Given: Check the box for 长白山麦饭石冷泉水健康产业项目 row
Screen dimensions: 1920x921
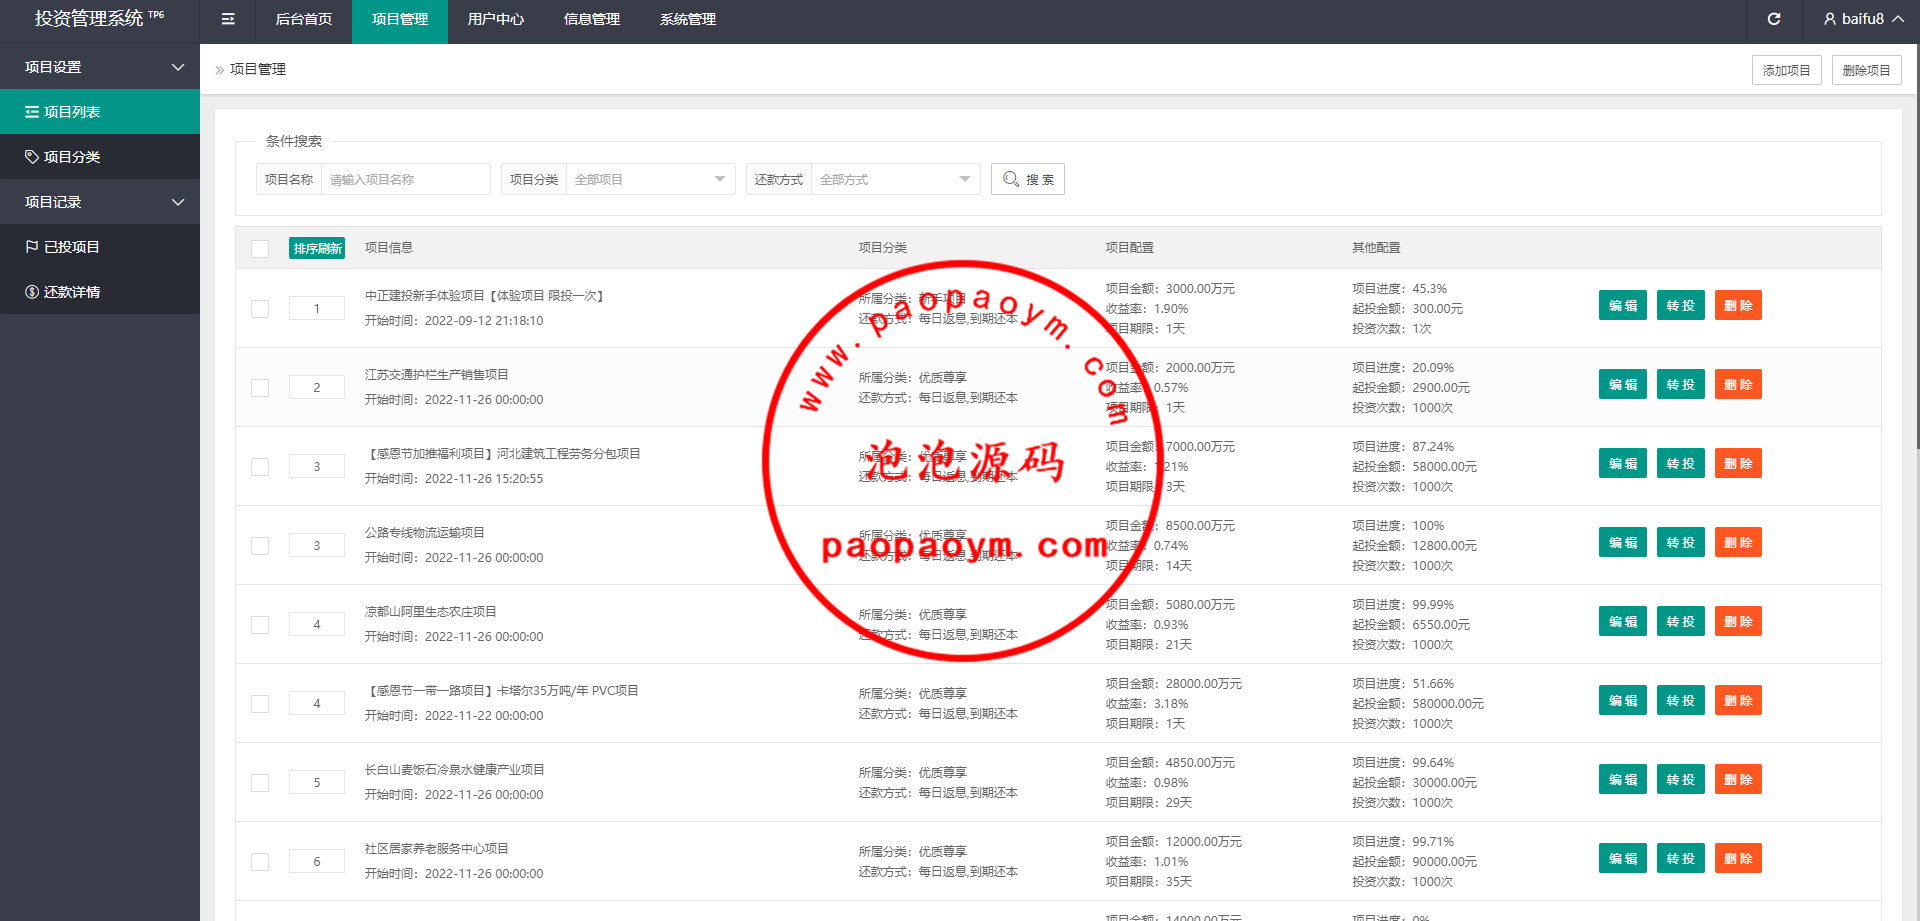Looking at the screenshot, I should (260, 783).
